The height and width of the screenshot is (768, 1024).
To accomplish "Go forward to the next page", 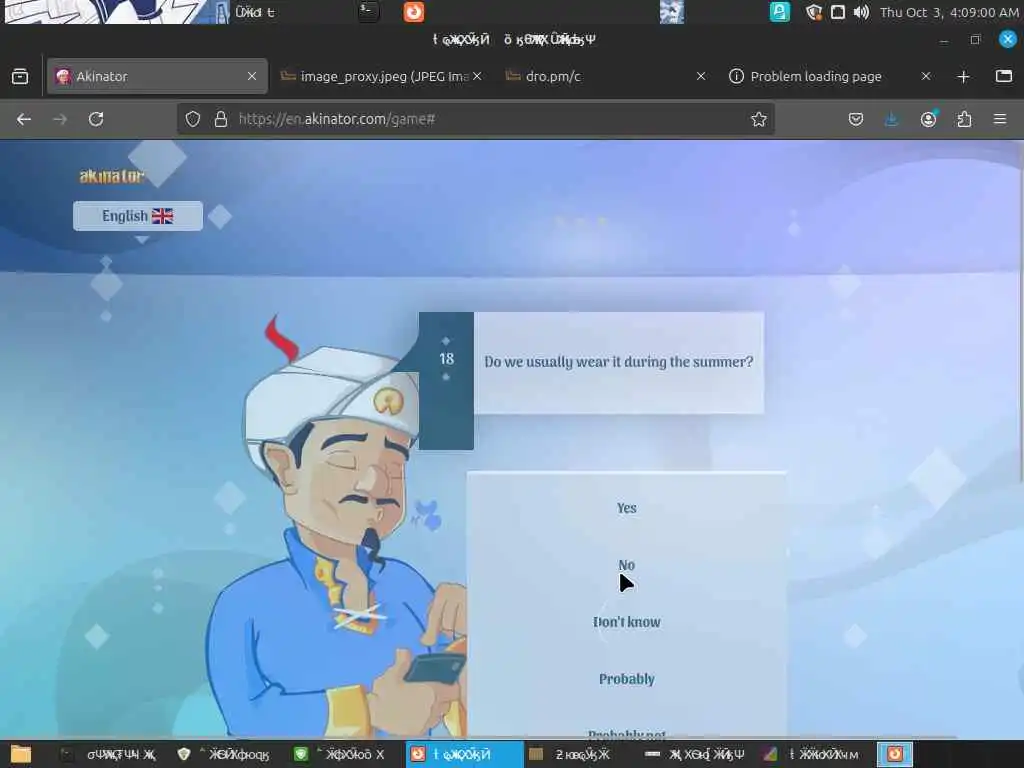I will pyautogui.click(x=60, y=119).
